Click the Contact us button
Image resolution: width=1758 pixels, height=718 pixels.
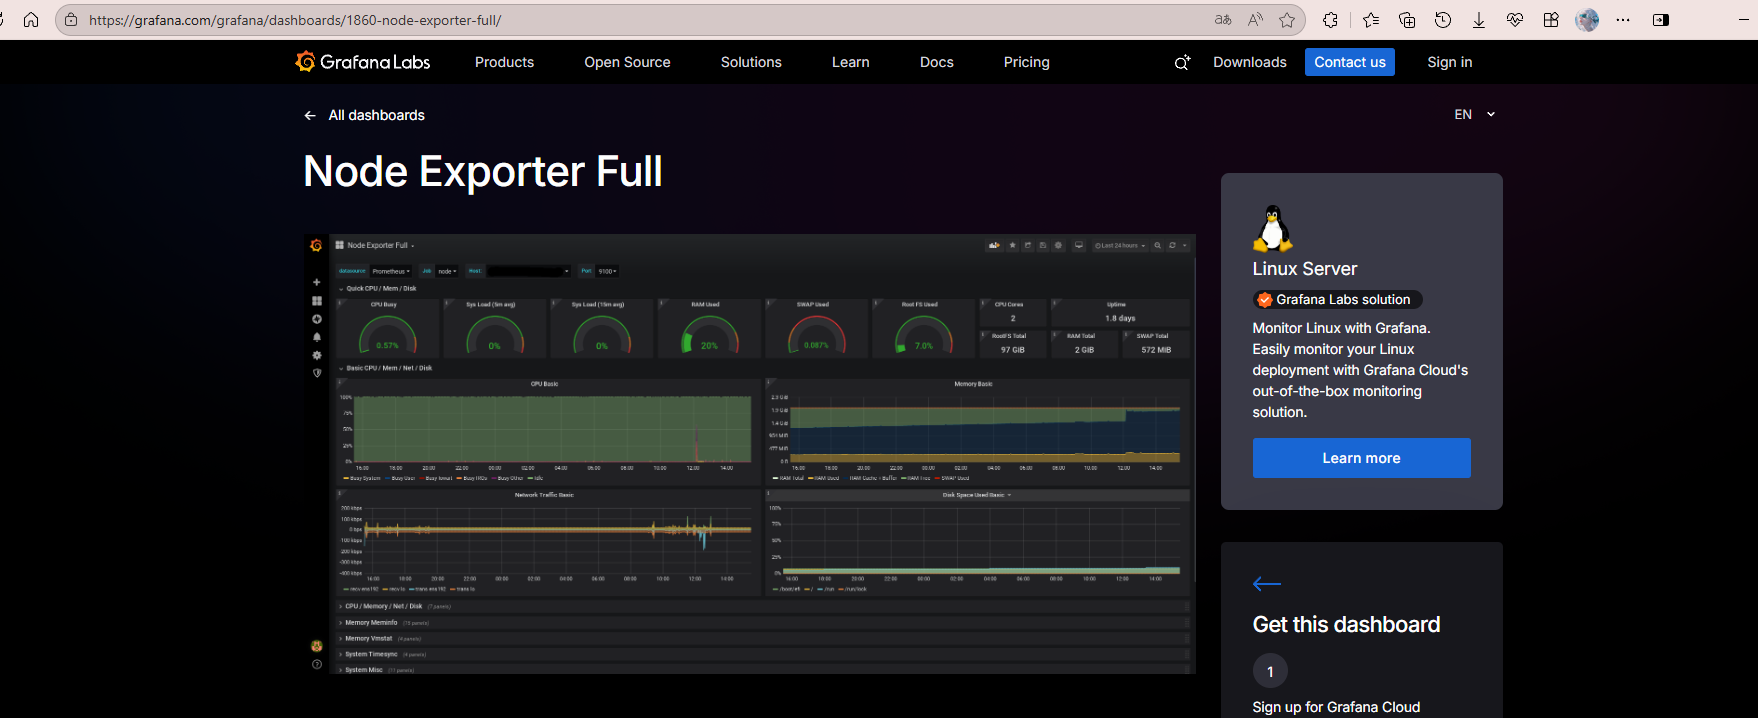[1350, 62]
